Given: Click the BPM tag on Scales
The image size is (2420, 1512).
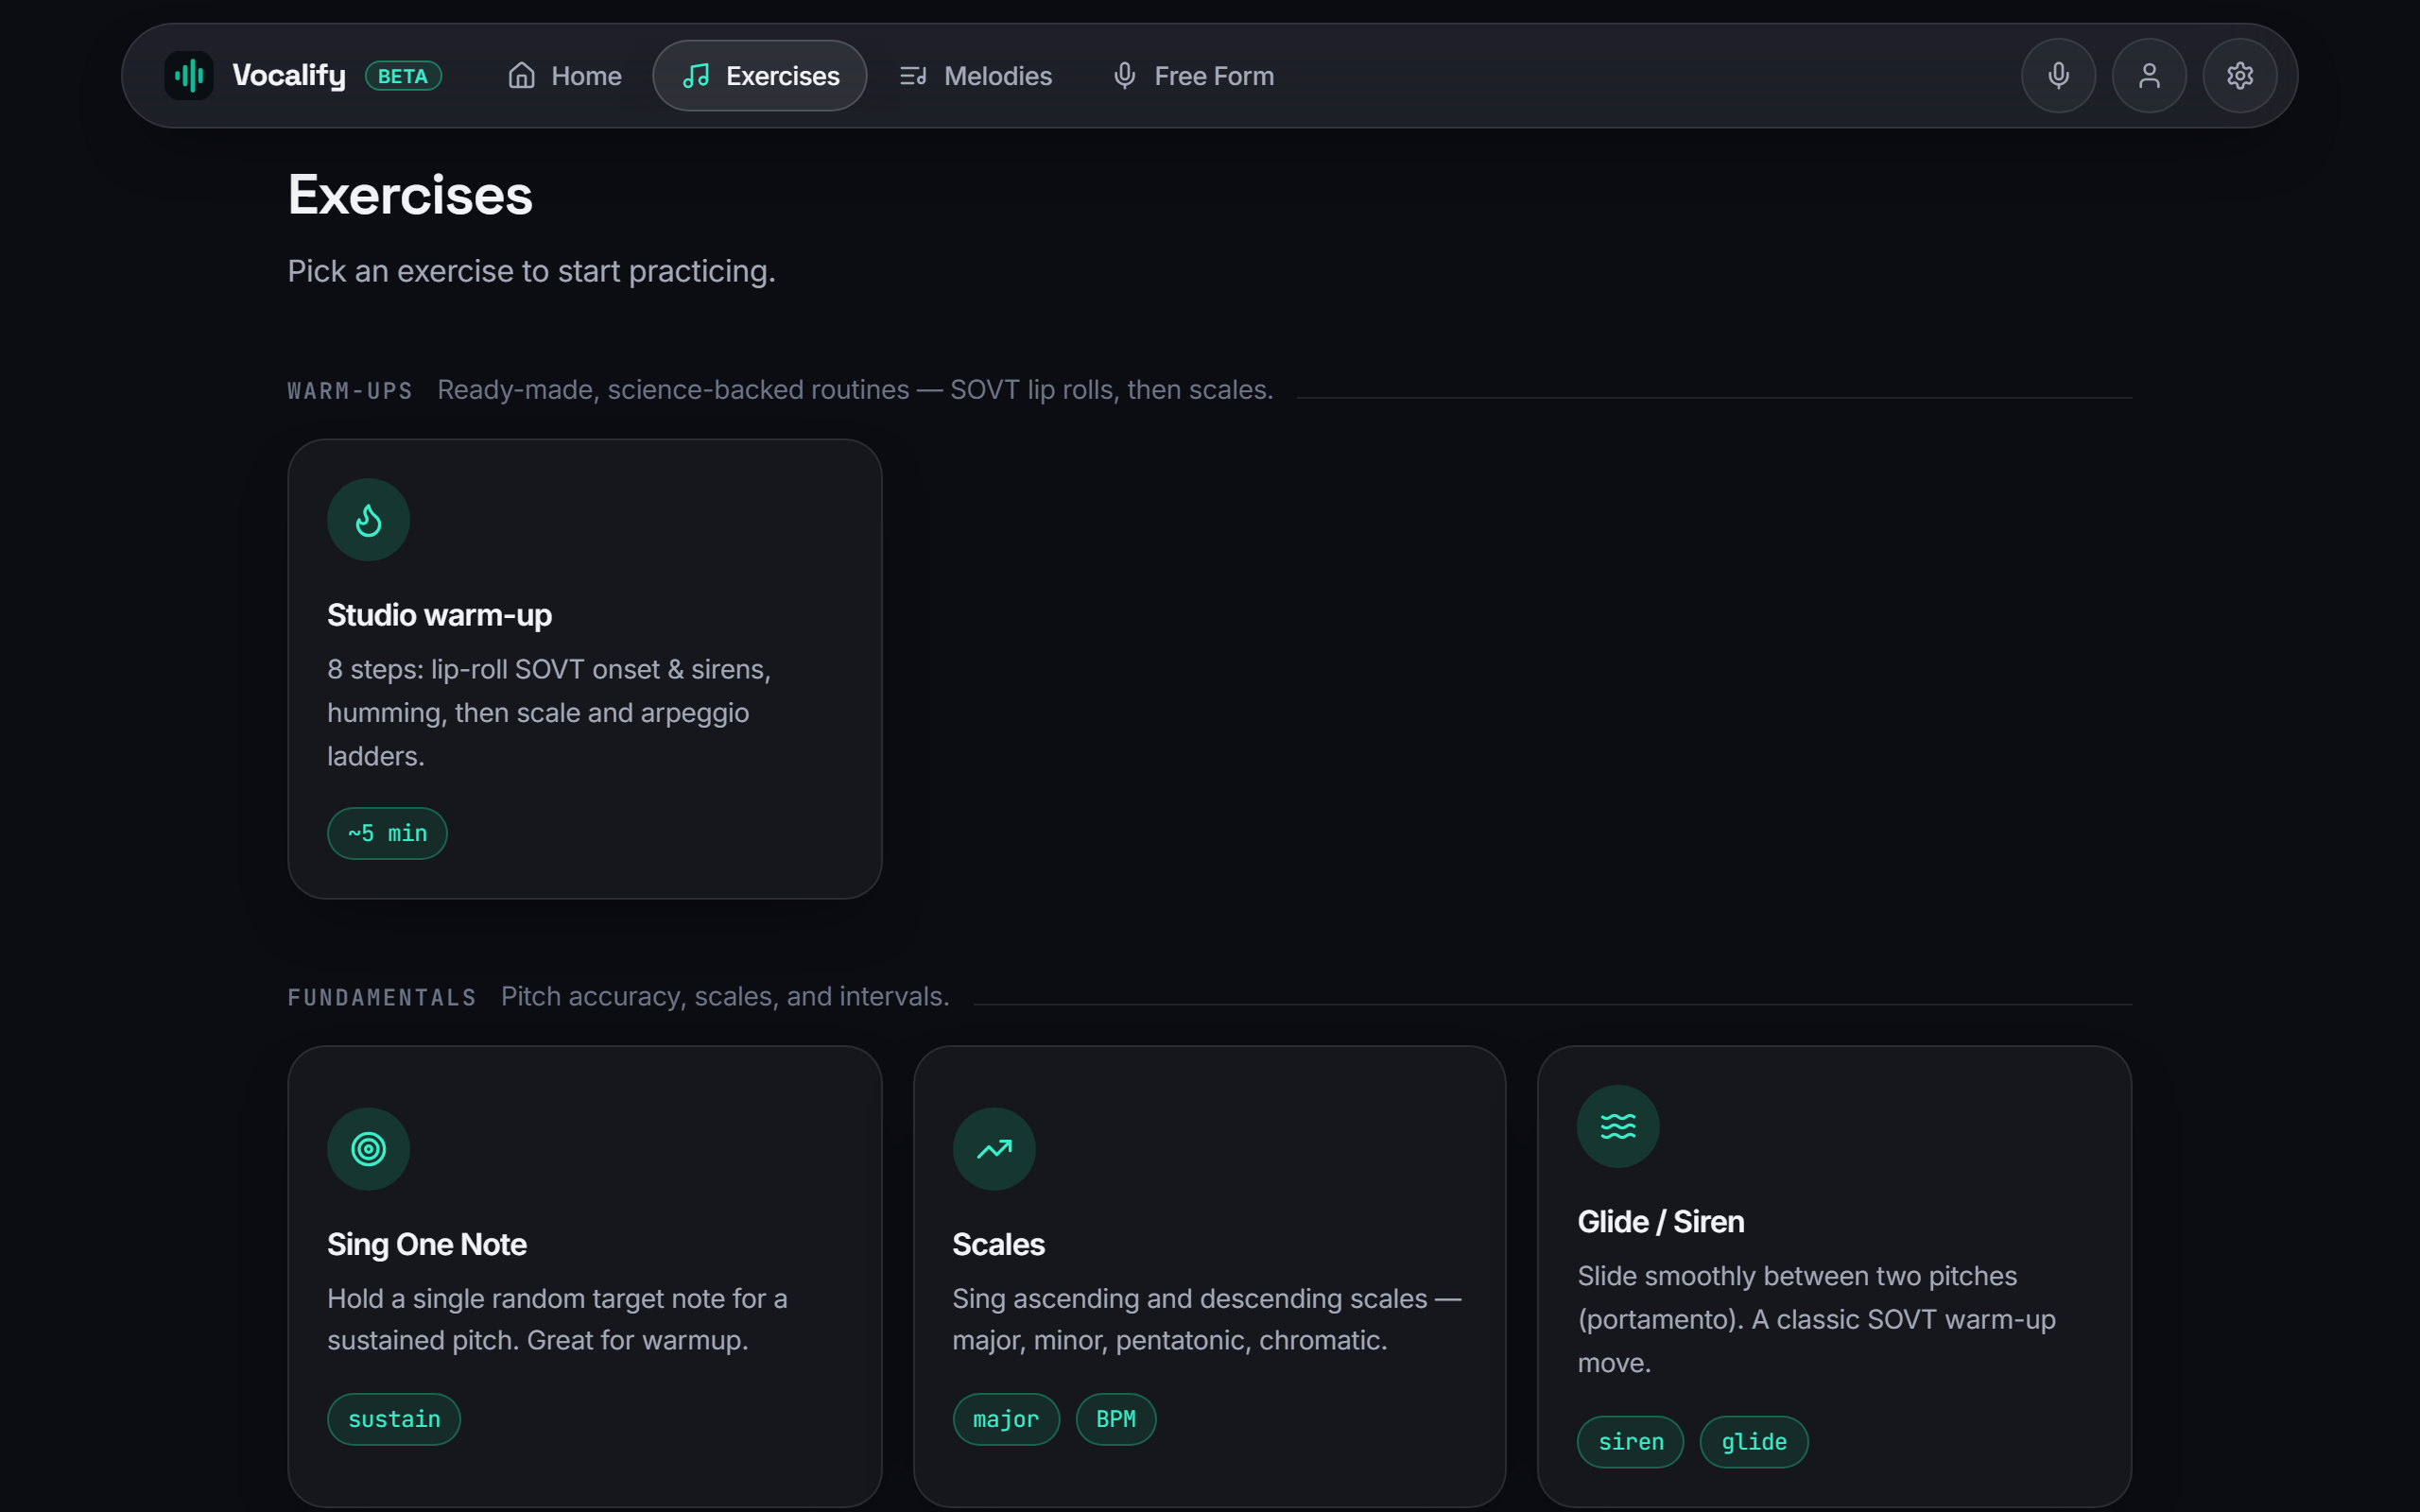Looking at the screenshot, I should pos(1116,1419).
